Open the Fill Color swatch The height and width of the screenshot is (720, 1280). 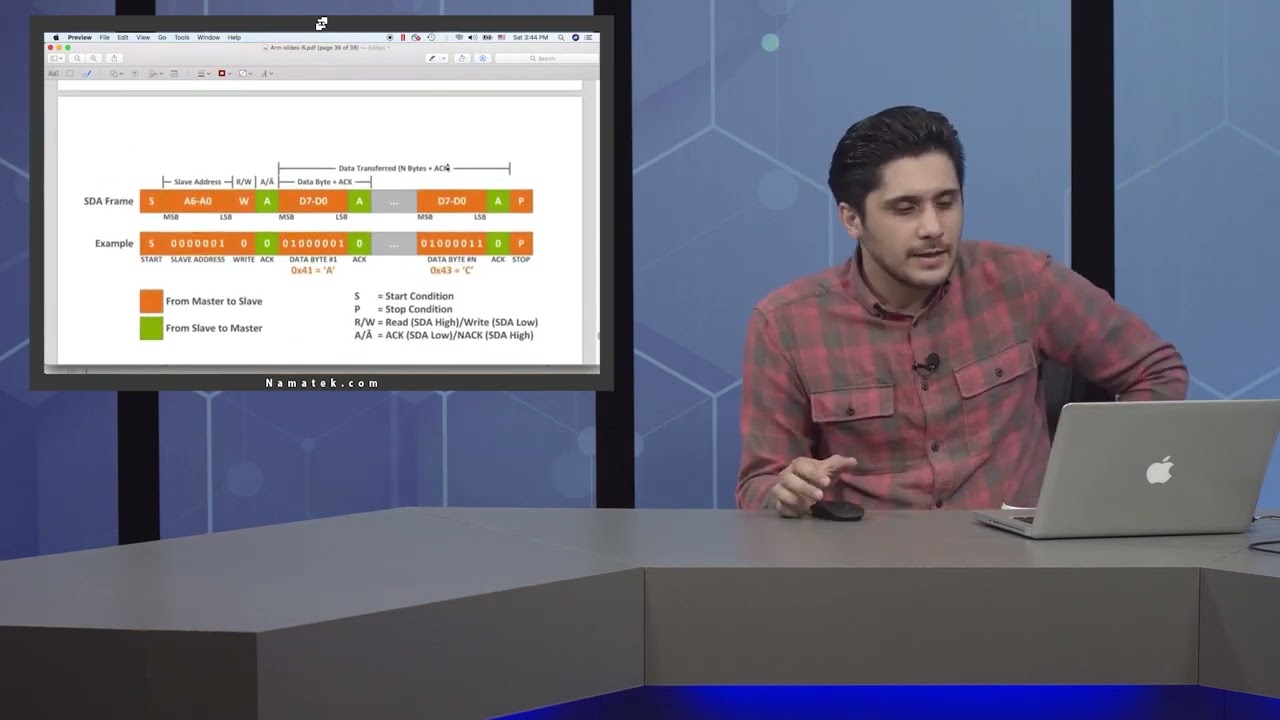(243, 74)
